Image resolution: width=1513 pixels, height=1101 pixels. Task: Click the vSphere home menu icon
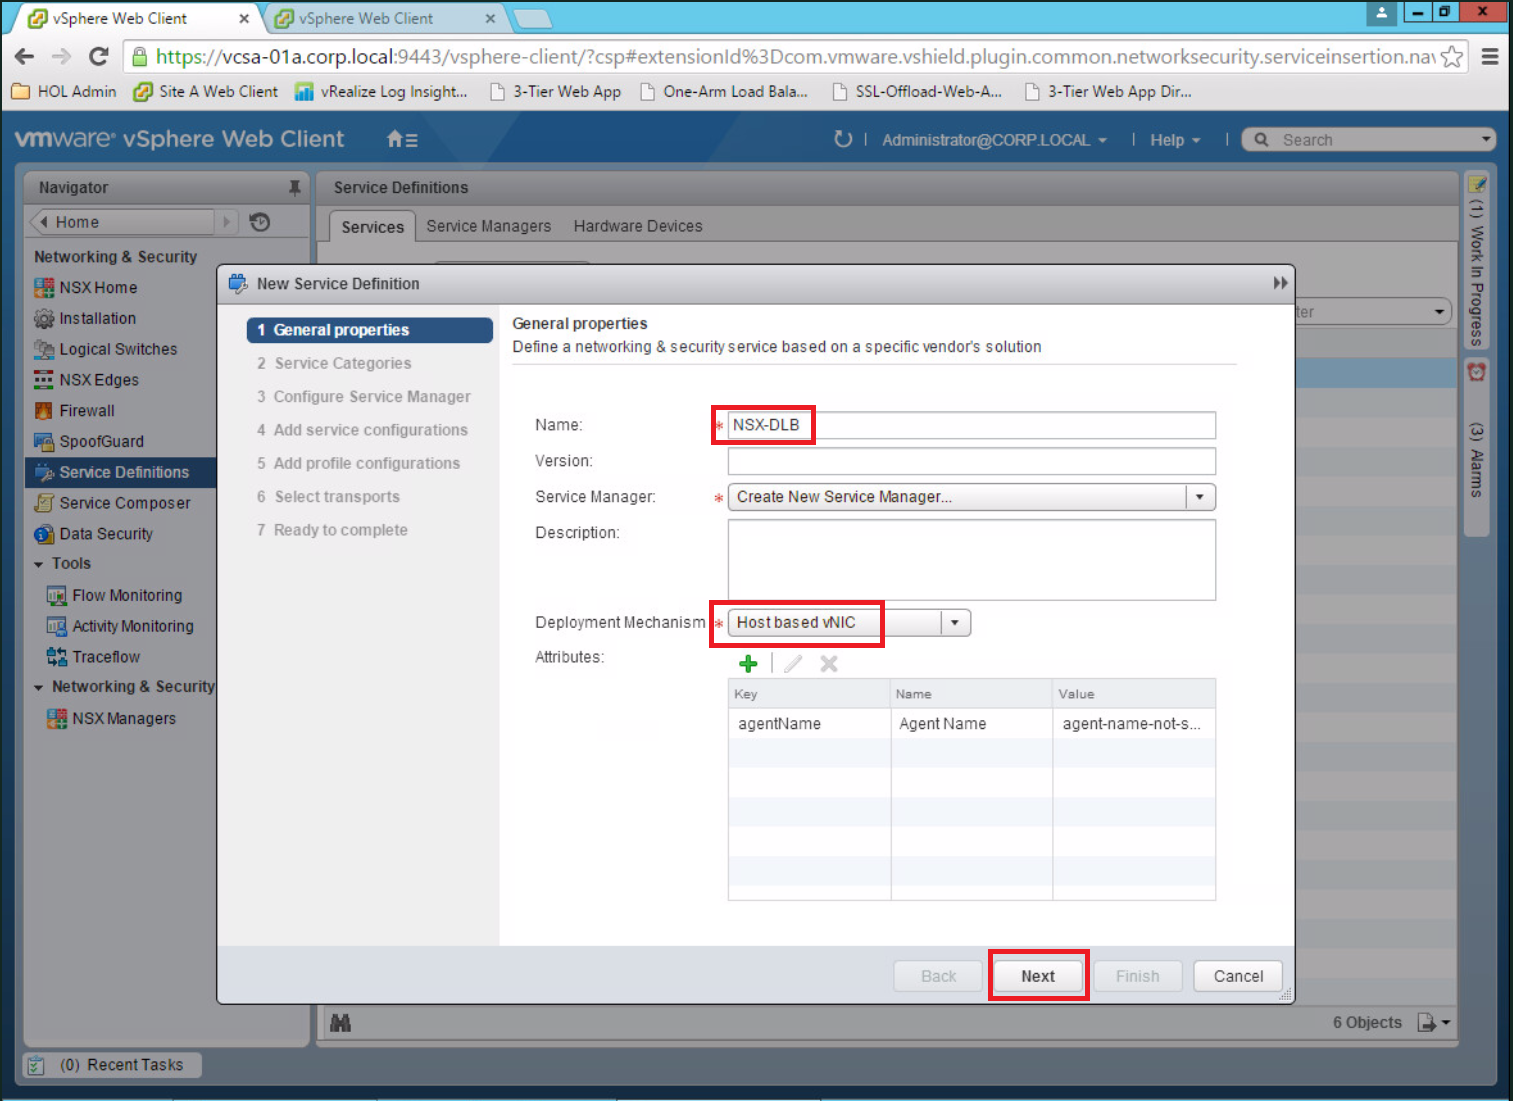(402, 139)
